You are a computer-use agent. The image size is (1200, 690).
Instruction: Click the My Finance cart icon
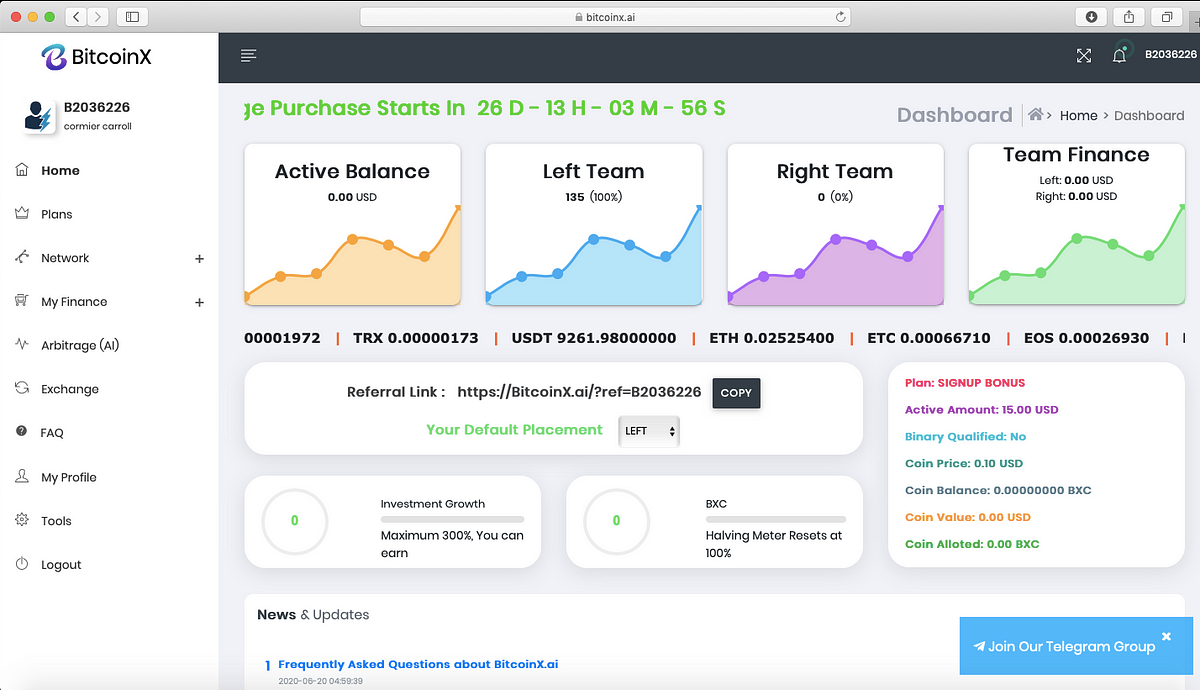22,301
